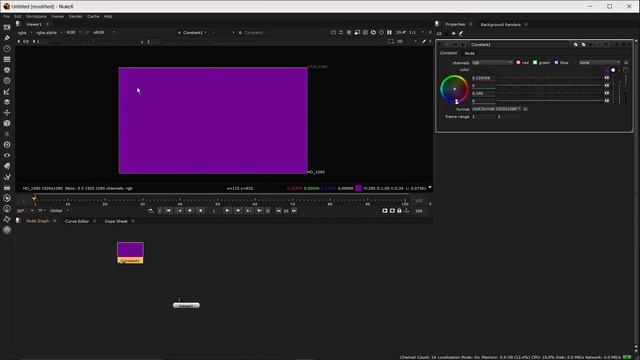The width and height of the screenshot is (640, 360).
Task: Open the Channel nodes toolbar icon
Action: [x=7, y=59]
